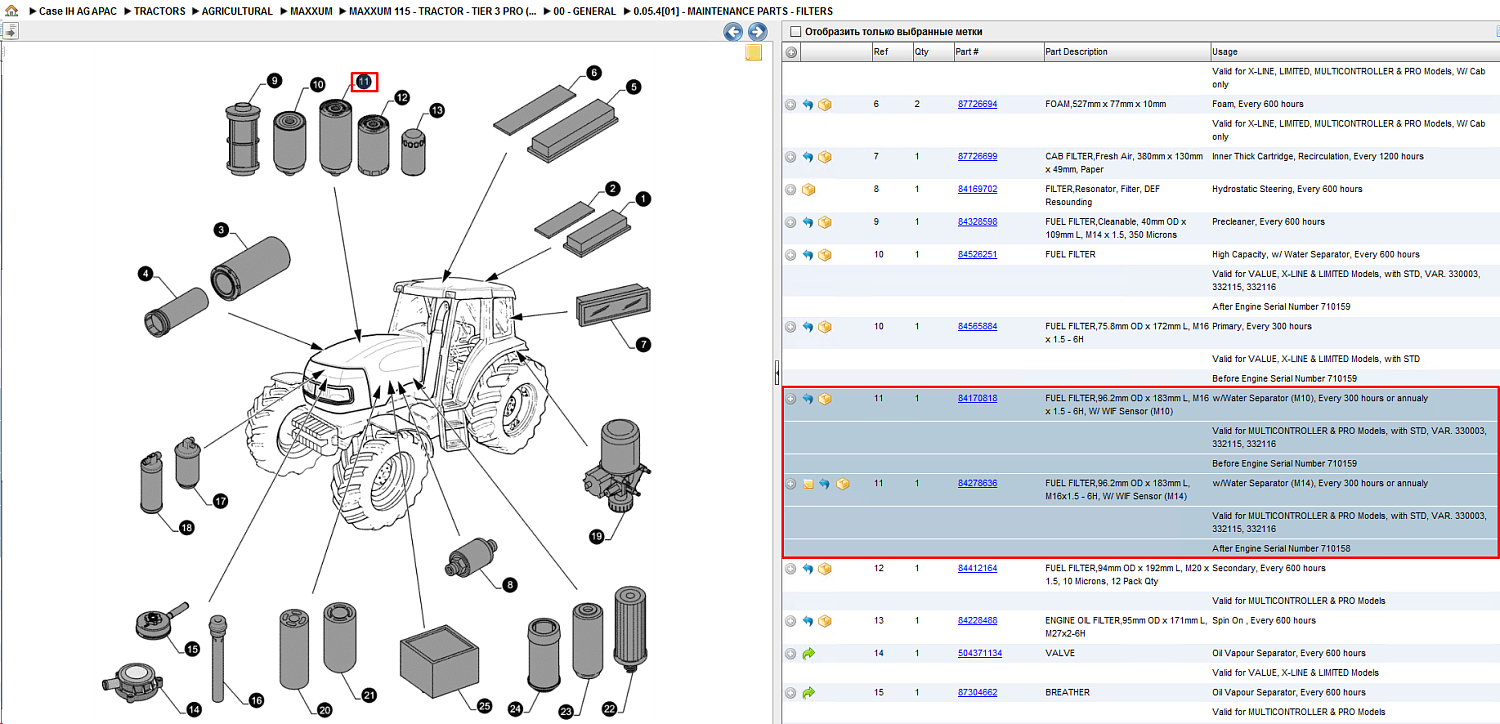Click the package icon for part 84169702
This screenshot has height=724, width=1500.
click(x=808, y=189)
